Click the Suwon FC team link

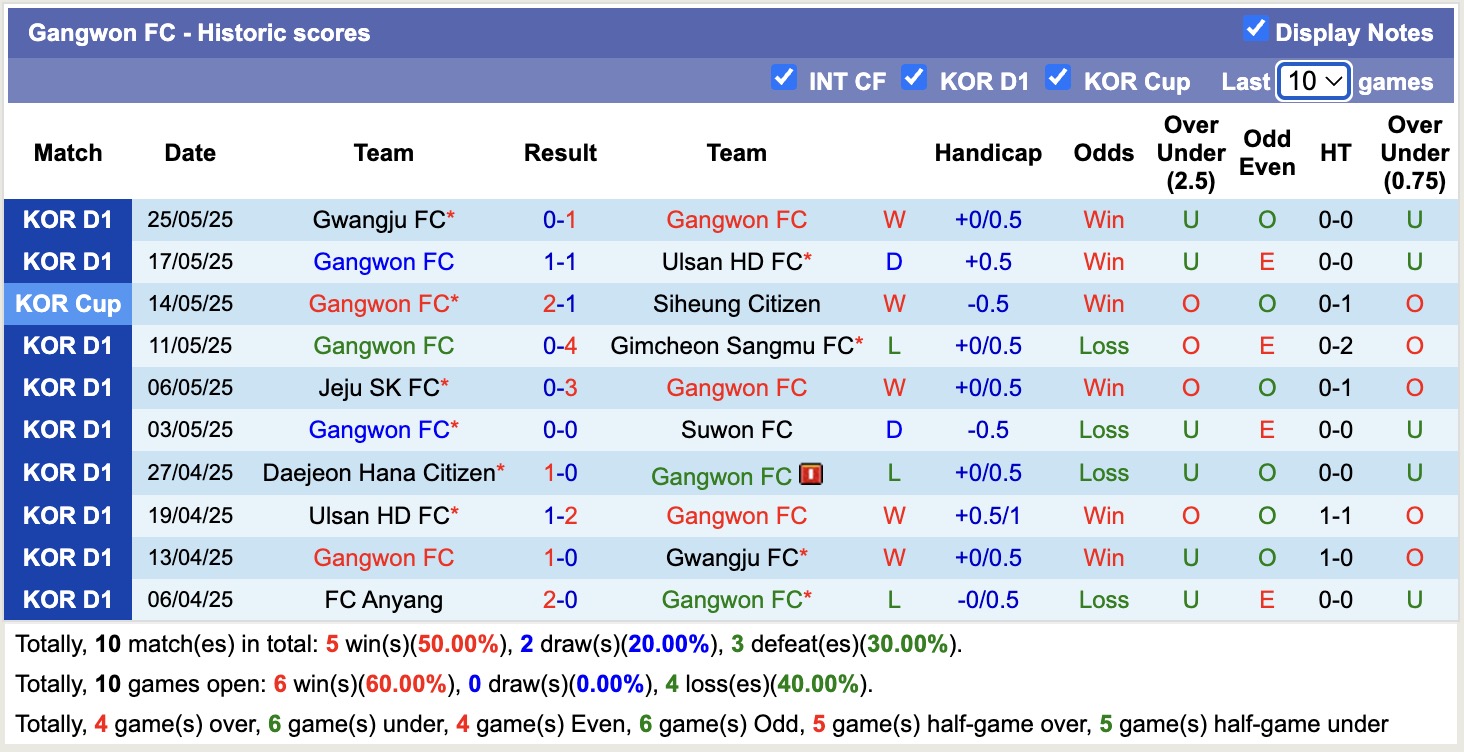[x=736, y=430]
